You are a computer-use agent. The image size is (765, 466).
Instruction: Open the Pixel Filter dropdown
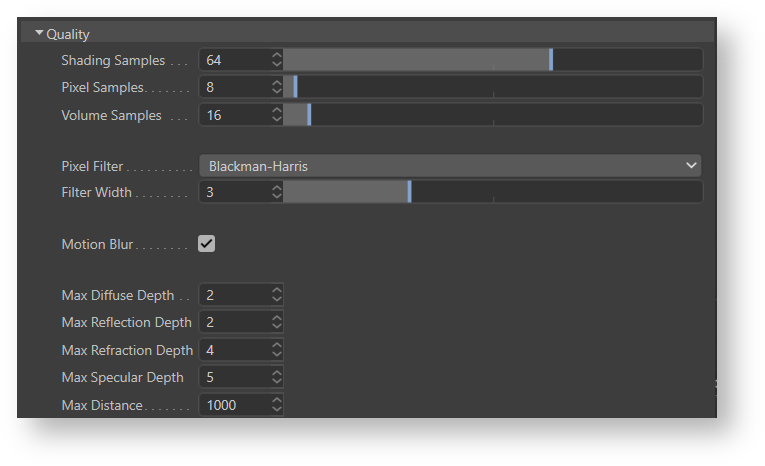click(450, 166)
